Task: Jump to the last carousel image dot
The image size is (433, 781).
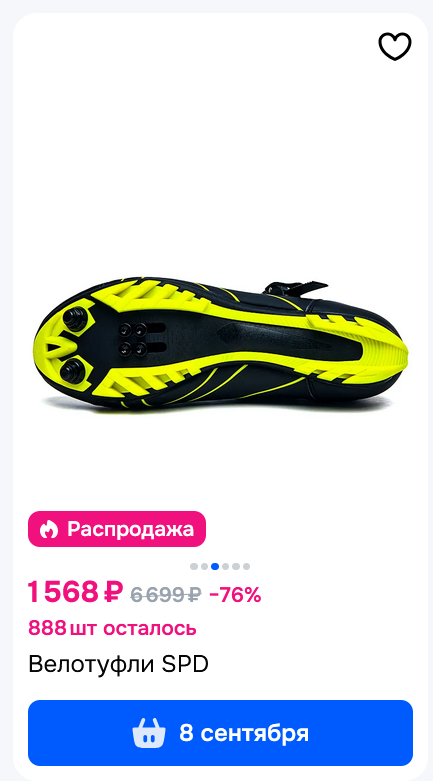Action: pyautogui.click(x=246, y=566)
